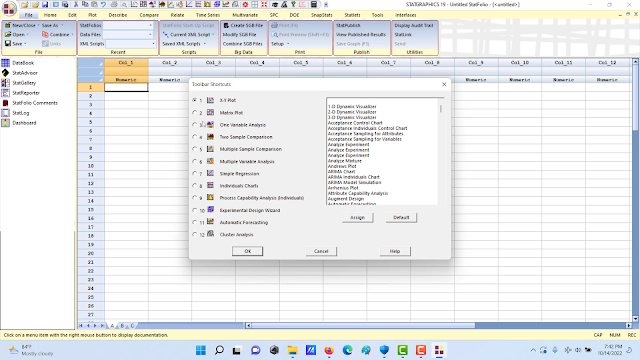Image resolution: width=640 pixels, height=360 pixels.
Task: Click the calculator icon in top toolbar
Action: [313, 4]
